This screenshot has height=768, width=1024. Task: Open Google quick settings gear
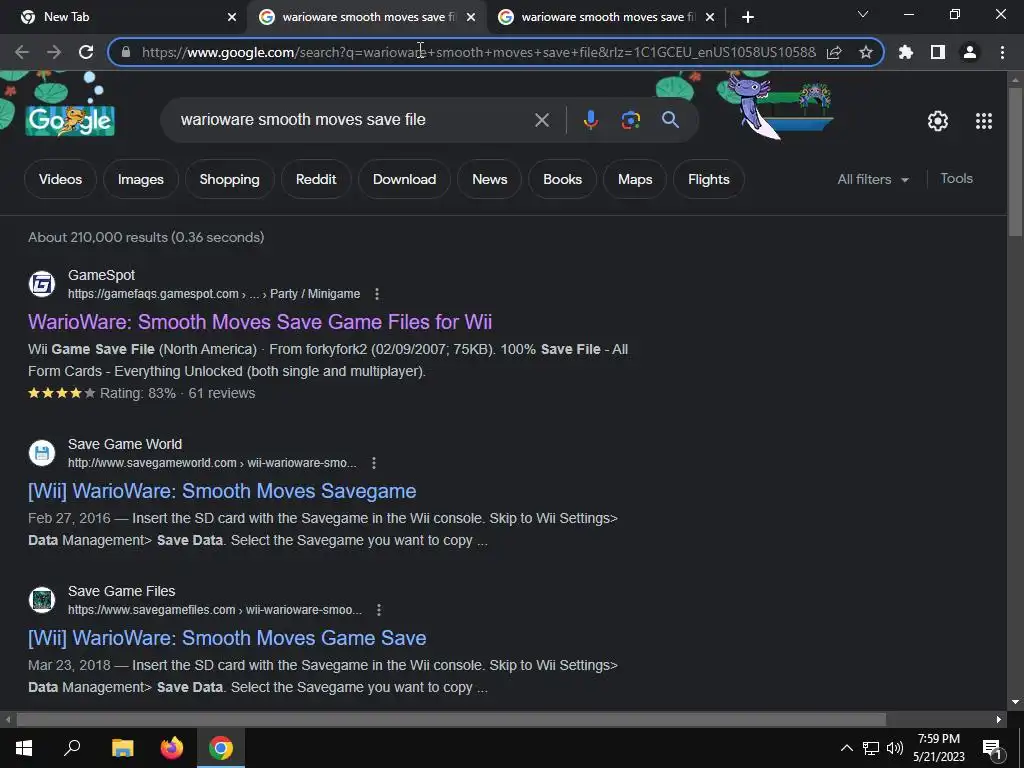(x=938, y=121)
